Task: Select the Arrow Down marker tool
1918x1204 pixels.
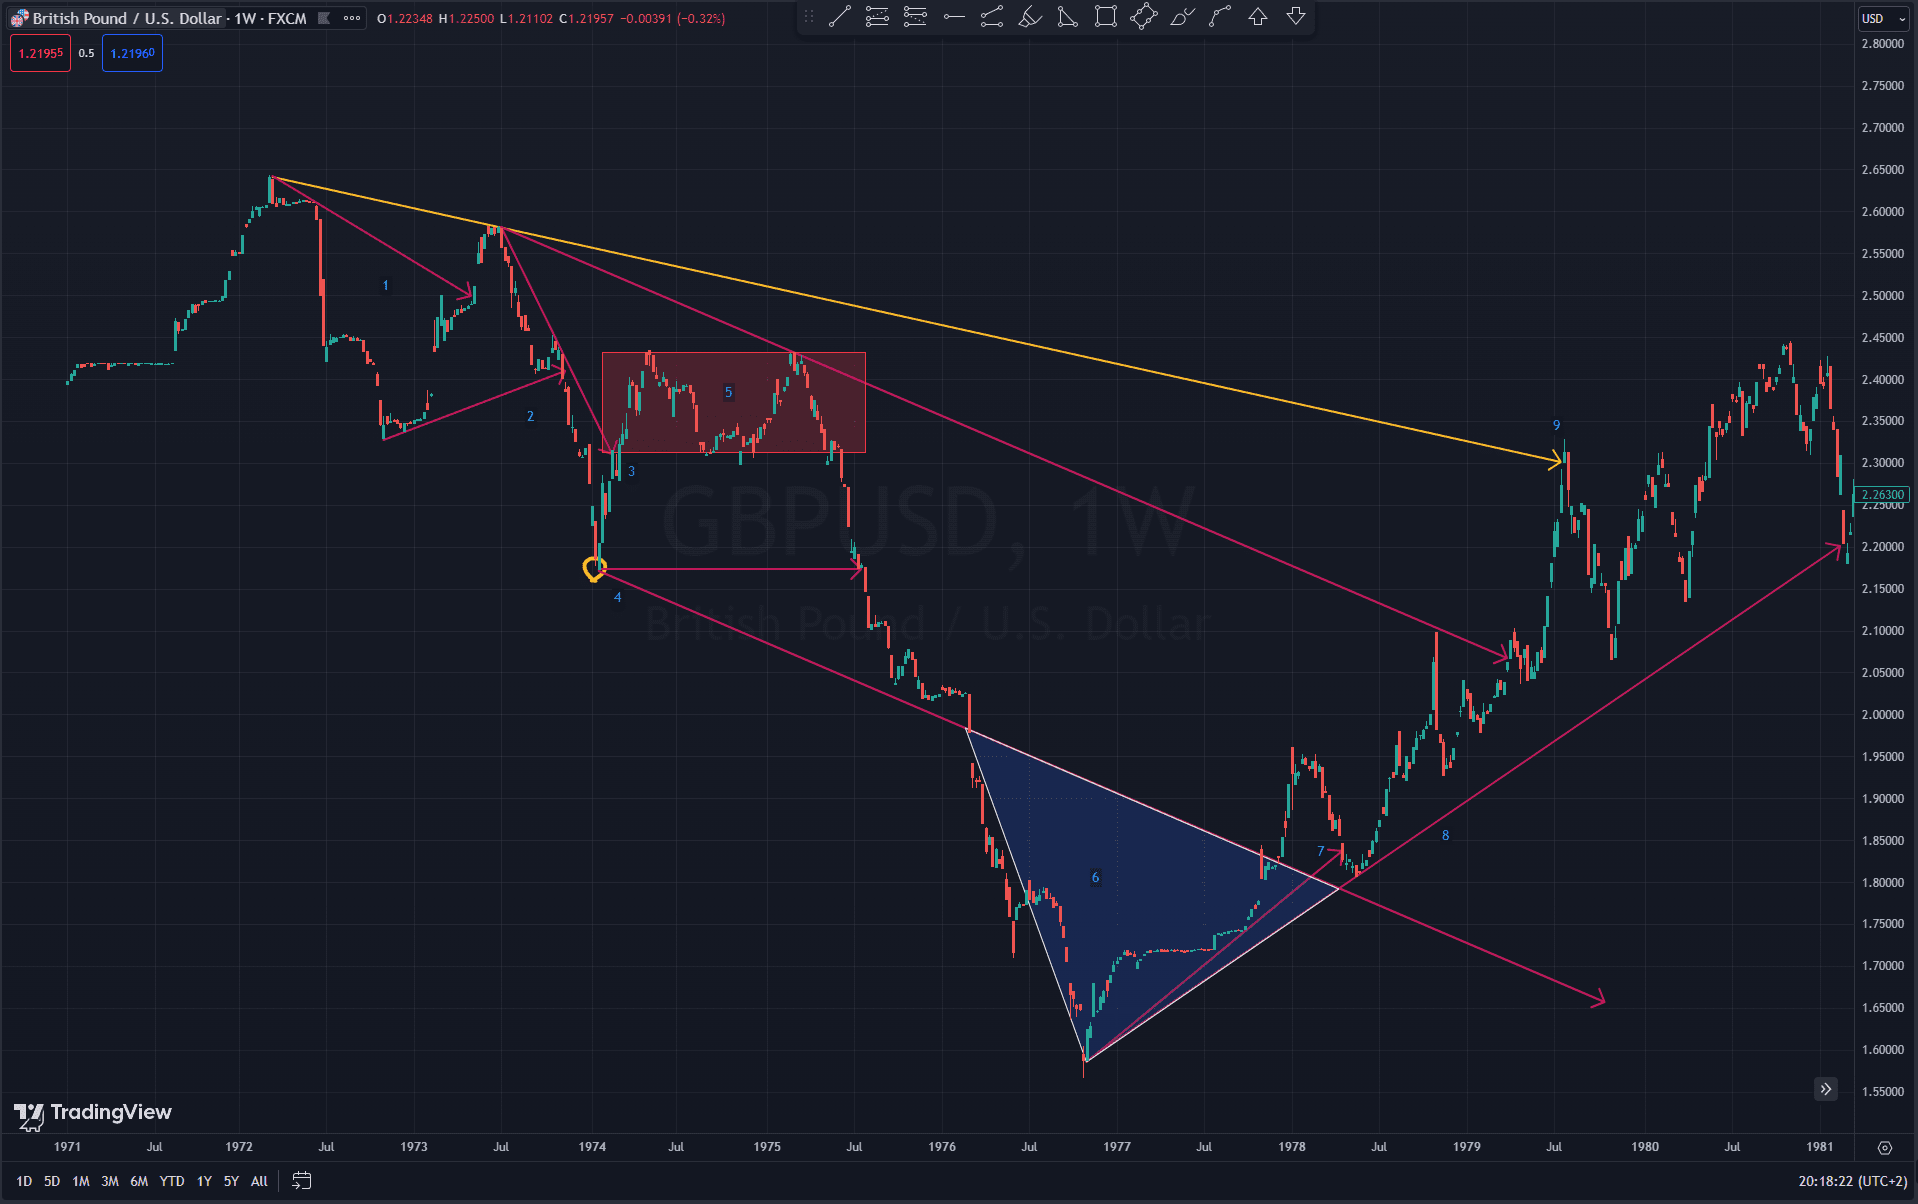Action: click(x=1296, y=17)
